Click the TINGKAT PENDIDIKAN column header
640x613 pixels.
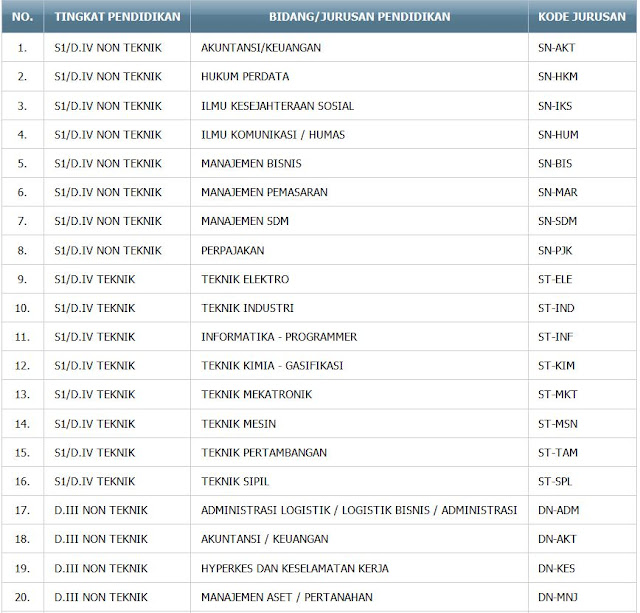click(x=117, y=17)
